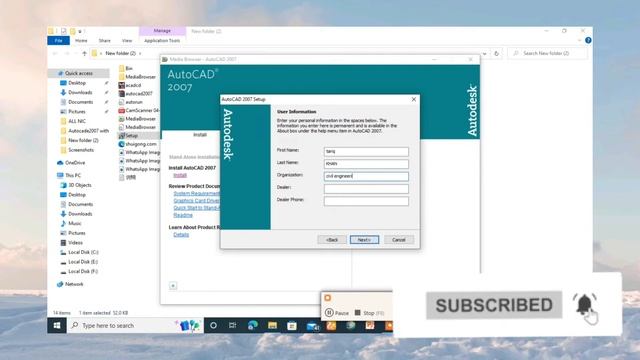This screenshot has height=360, width=640.
Task: Click the Search New folder (2) box
Action: [x=548, y=53]
